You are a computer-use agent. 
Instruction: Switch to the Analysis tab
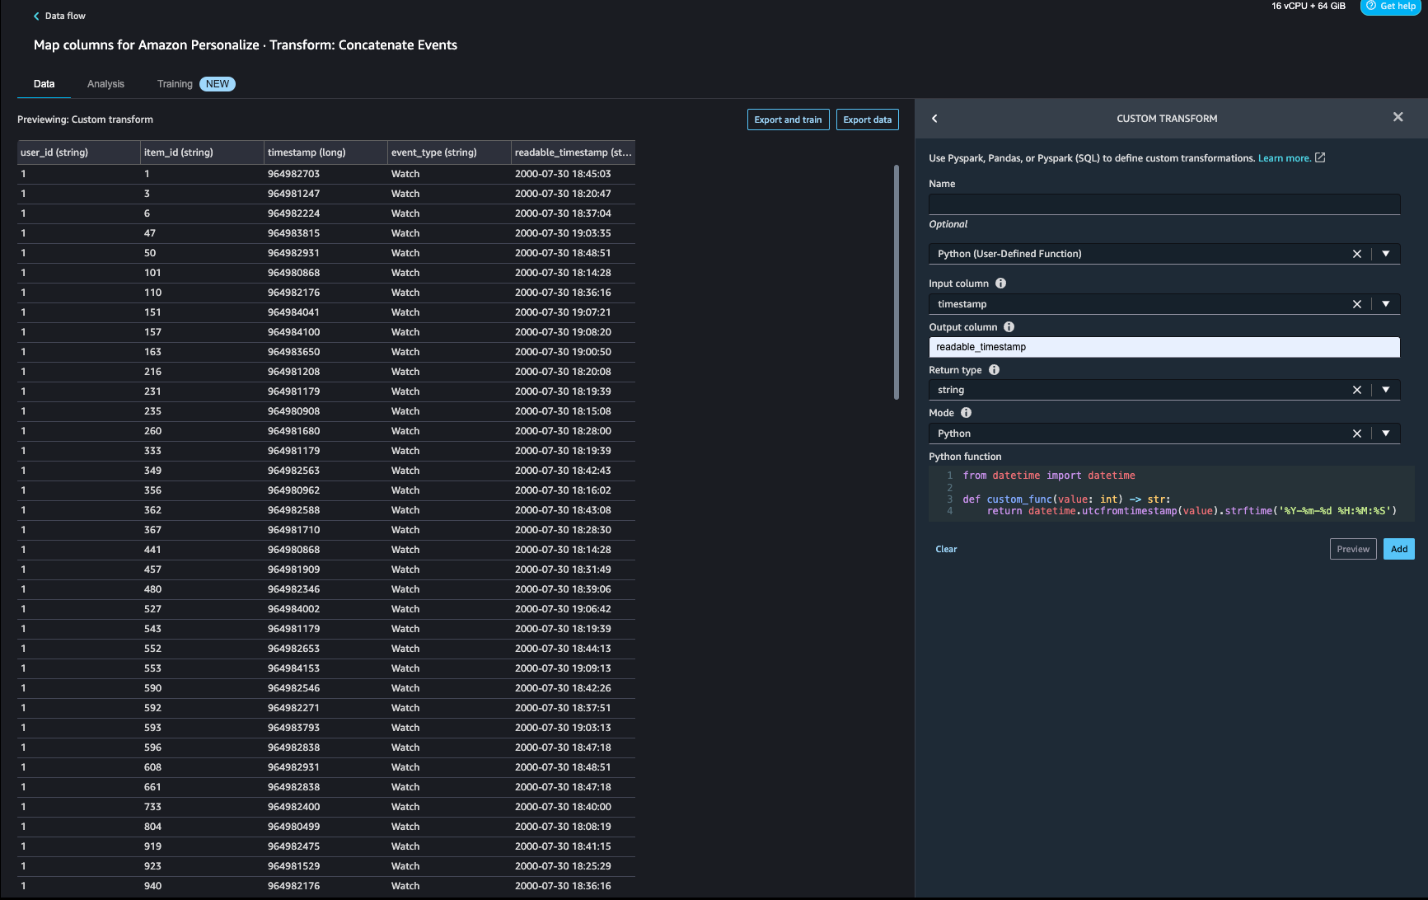click(105, 84)
